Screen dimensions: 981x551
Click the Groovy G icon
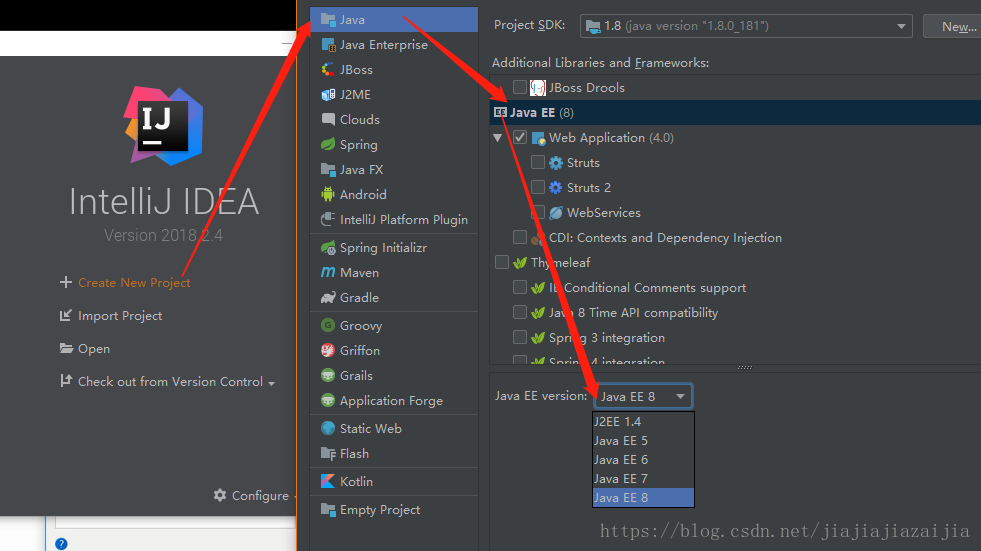point(328,325)
